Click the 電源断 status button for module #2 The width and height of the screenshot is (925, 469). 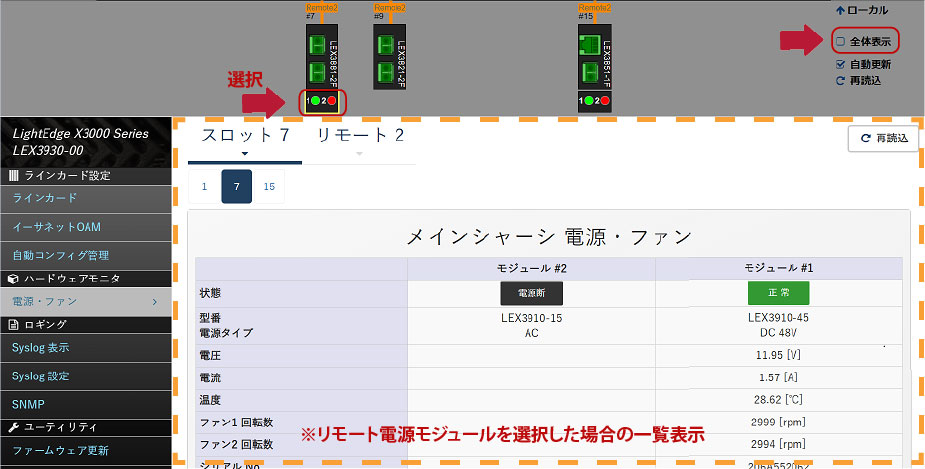click(531, 293)
